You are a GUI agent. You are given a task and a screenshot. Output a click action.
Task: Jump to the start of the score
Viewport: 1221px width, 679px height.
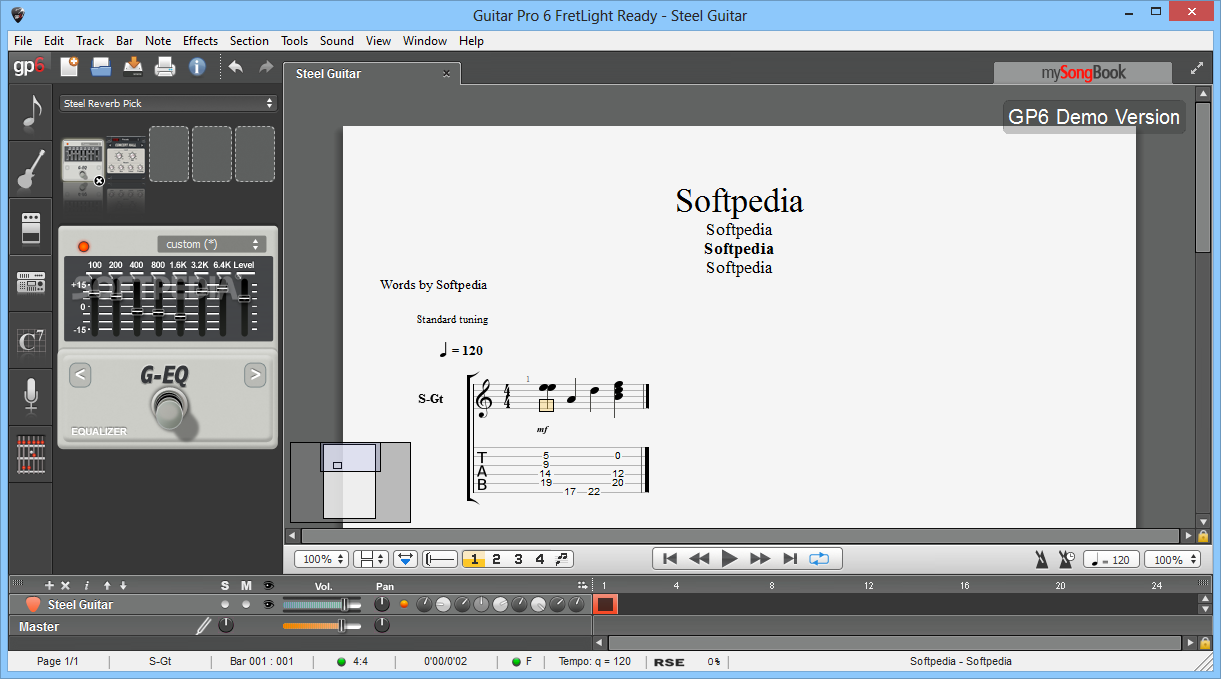tap(670, 559)
